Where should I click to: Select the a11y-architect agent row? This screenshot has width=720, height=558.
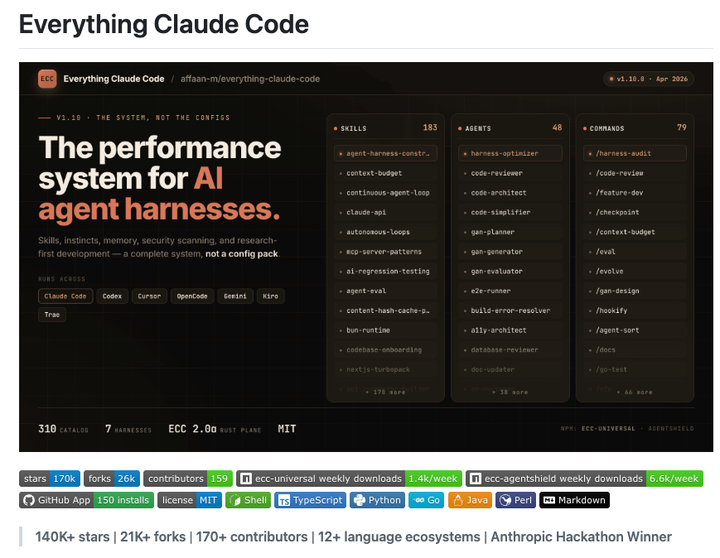click(x=510, y=331)
